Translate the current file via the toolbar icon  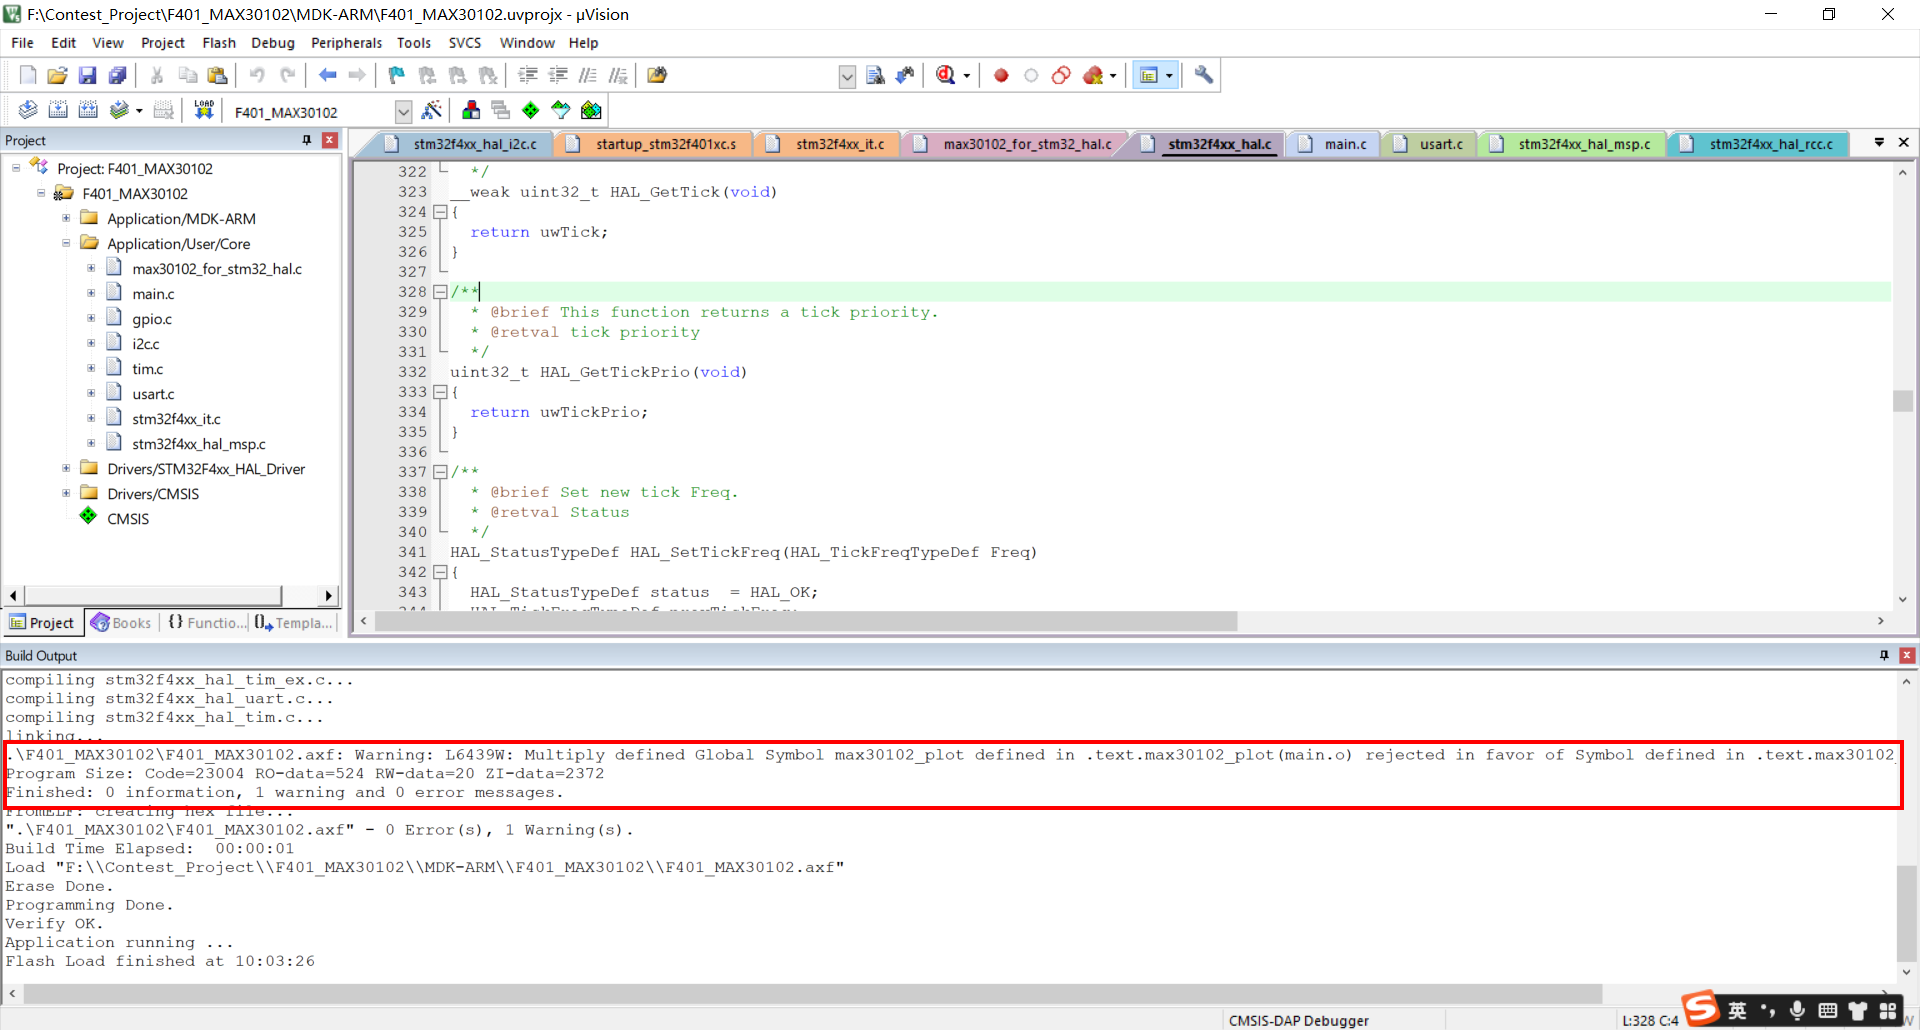[x=28, y=110]
